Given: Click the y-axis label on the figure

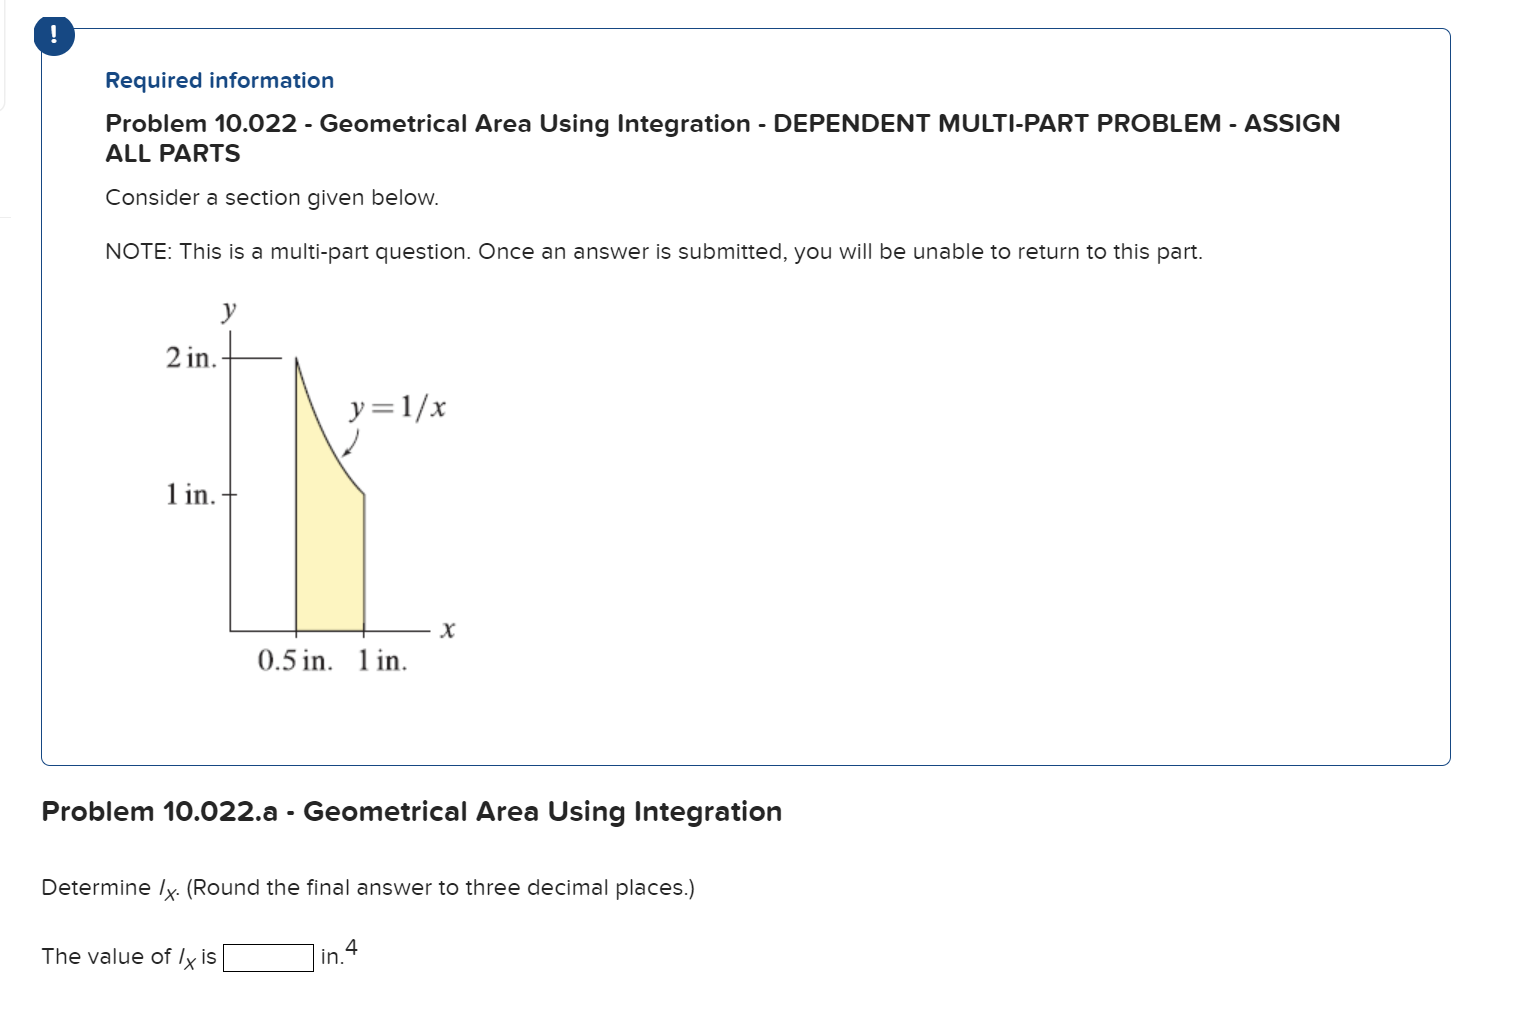Looking at the screenshot, I should click(x=228, y=310).
